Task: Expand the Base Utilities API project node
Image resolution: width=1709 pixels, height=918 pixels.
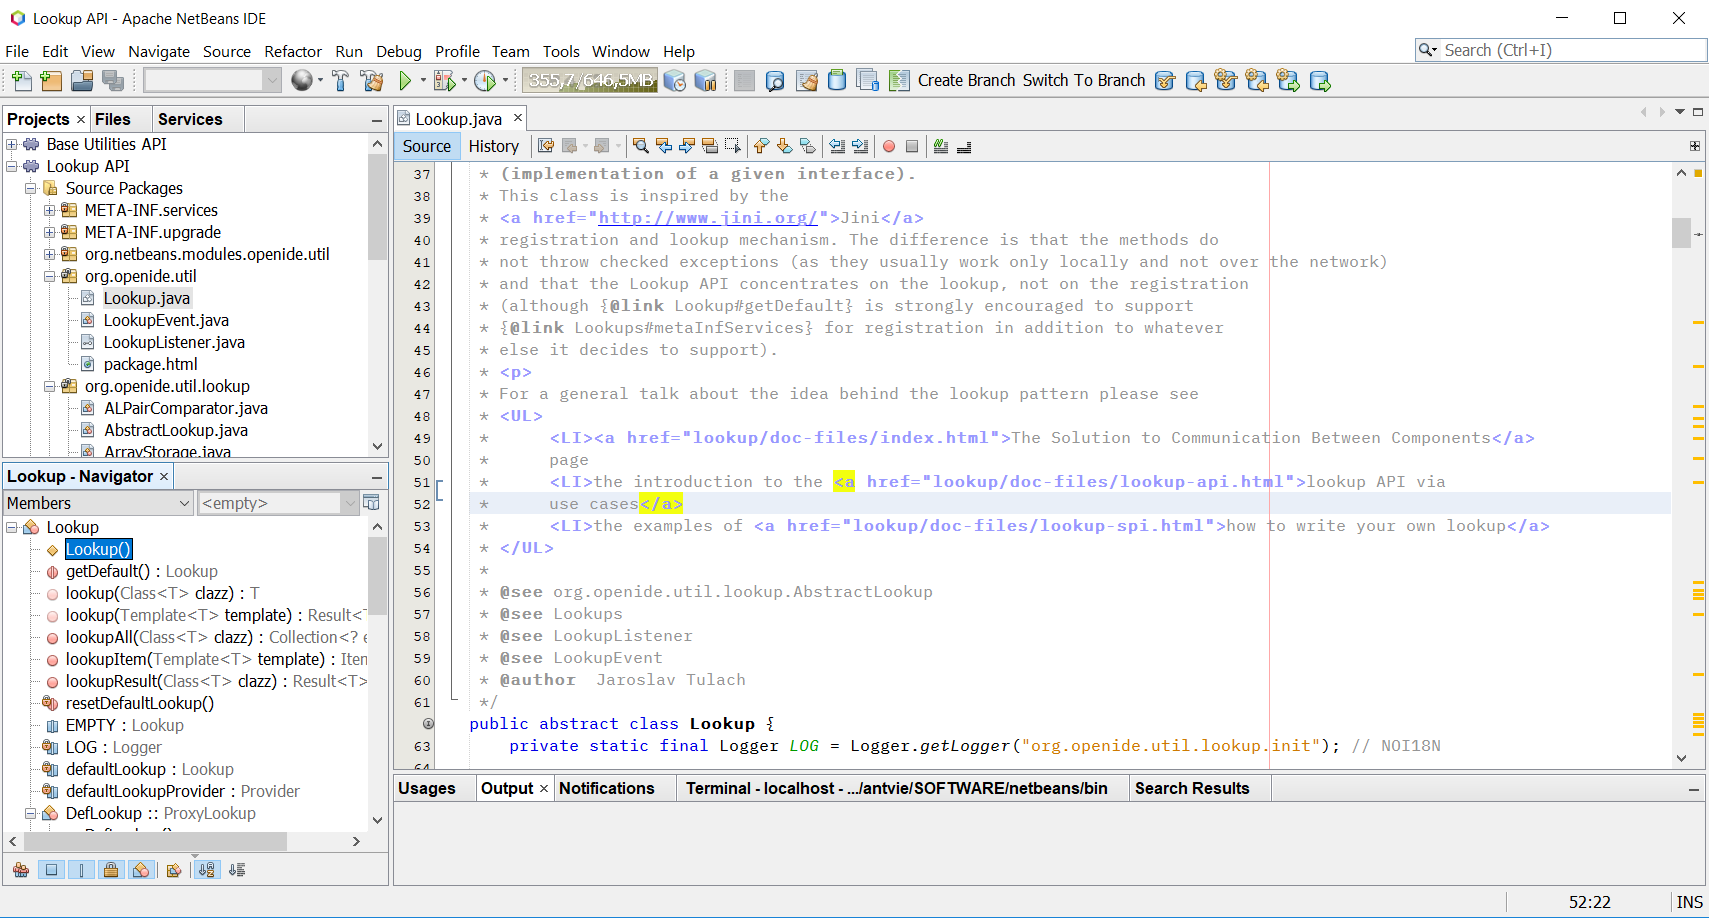Action: click(x=12, y=144)
